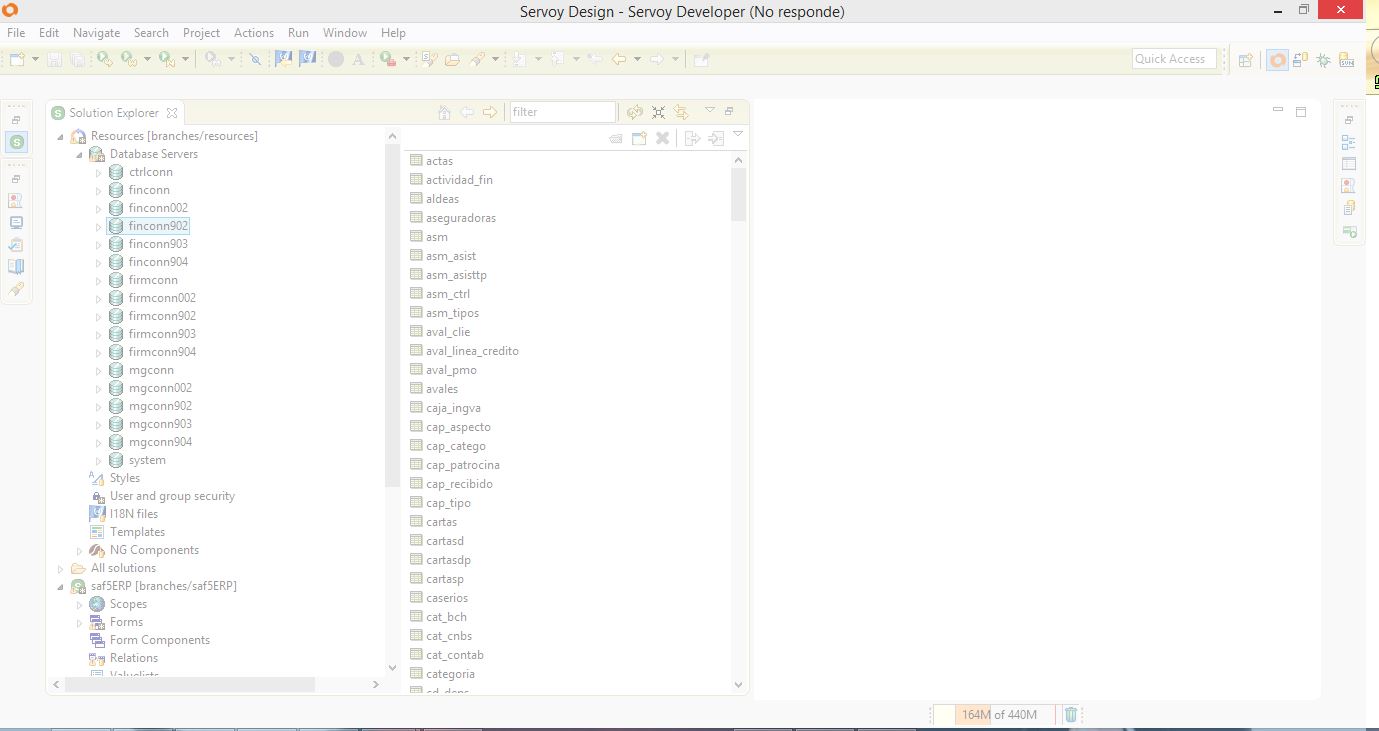Click the table list vertical scrollbar thumb
Screen dimensions: 1379x731
[739, 194]
